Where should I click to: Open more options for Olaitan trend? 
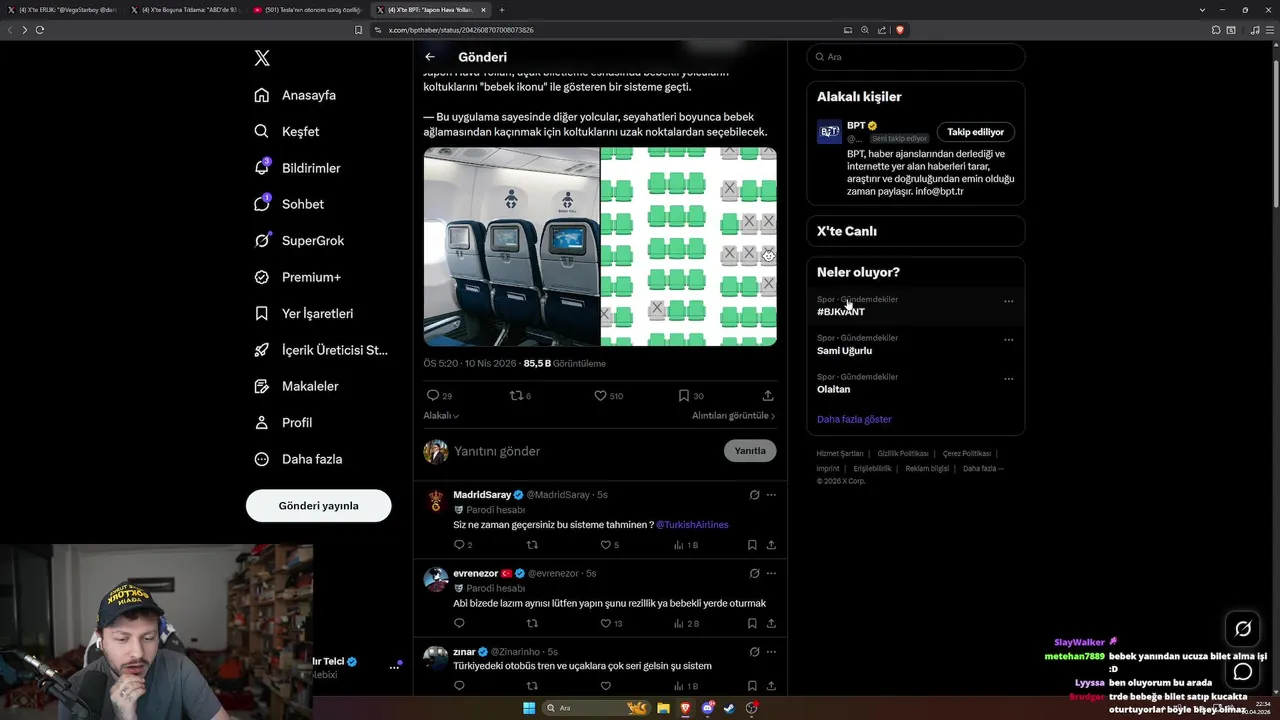(1008, 379)
